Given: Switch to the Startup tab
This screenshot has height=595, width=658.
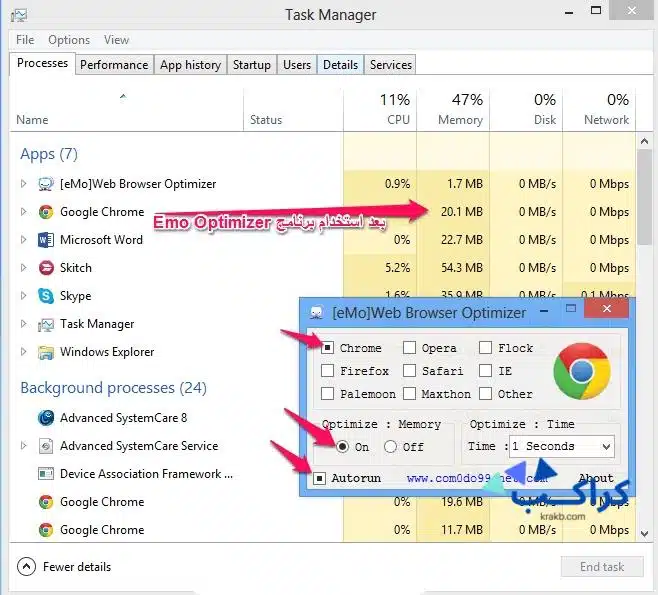Looking at the screenshot, I should [x=252, y=65].
